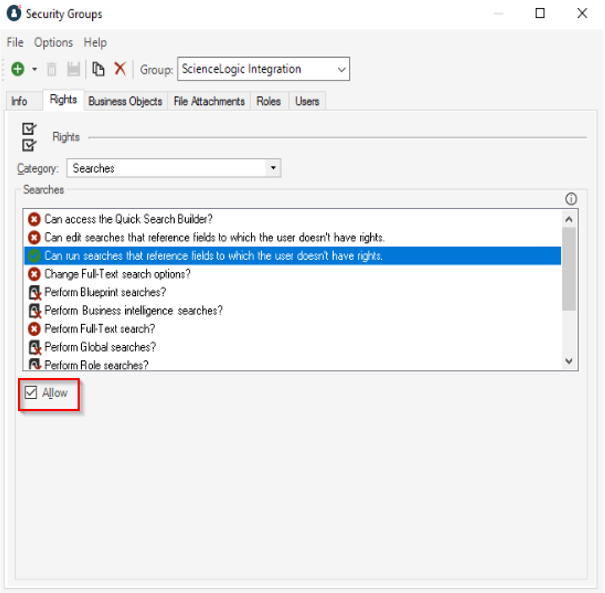Select 'Can access the Quick Search Builder?'
This screenshot has width=605, height=593.
click(x=128, y=219)
